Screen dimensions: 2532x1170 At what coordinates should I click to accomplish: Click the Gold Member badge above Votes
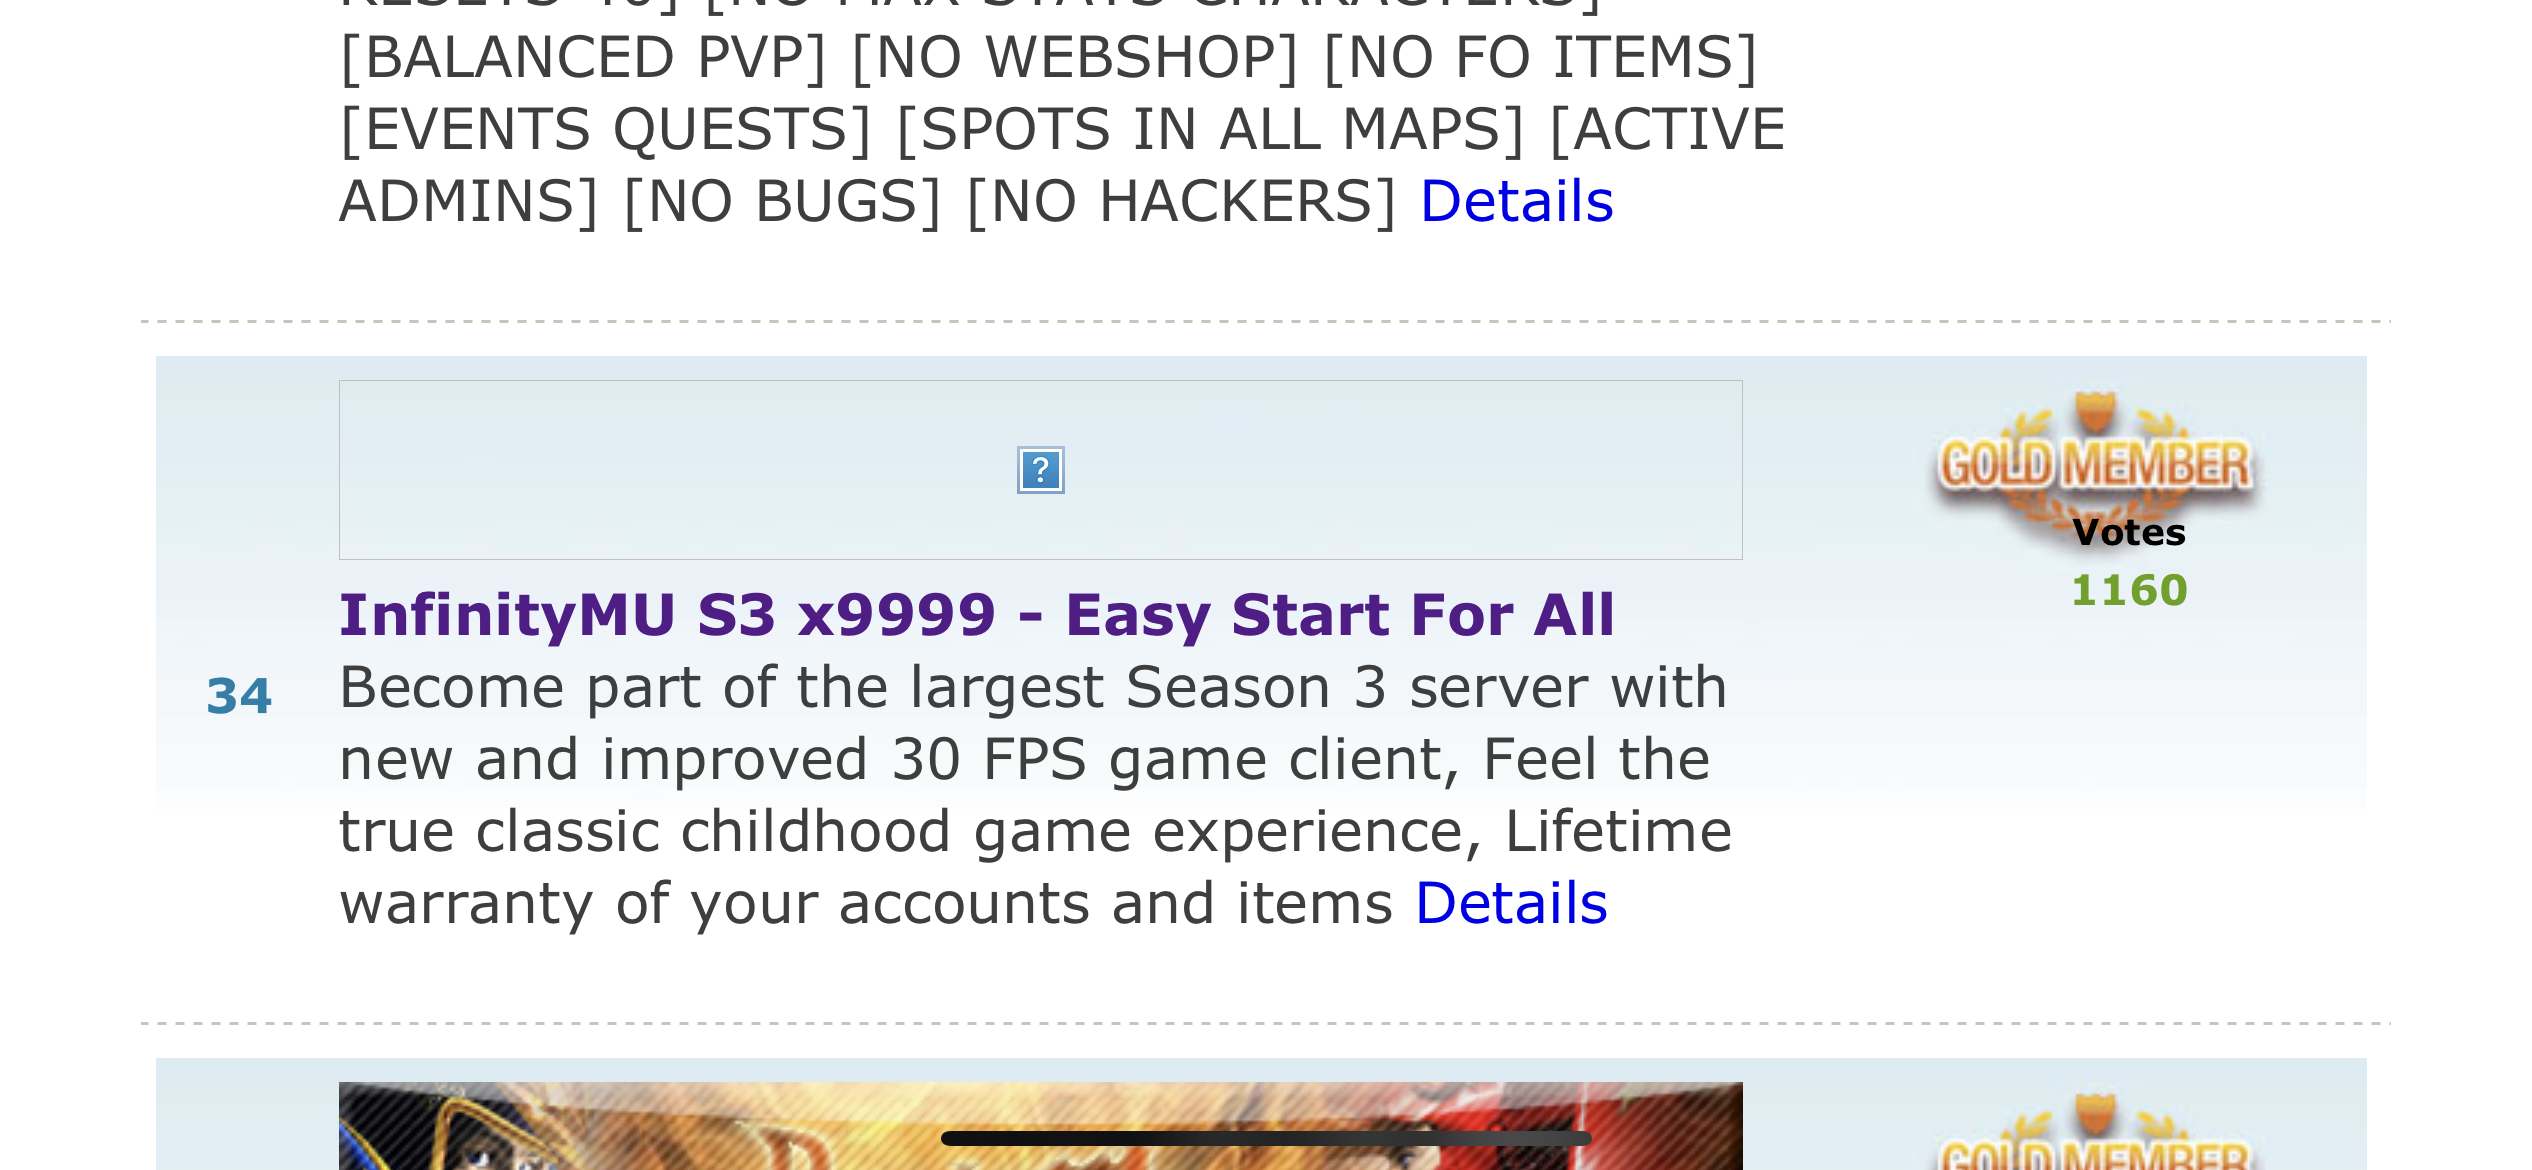(2095, 465)
